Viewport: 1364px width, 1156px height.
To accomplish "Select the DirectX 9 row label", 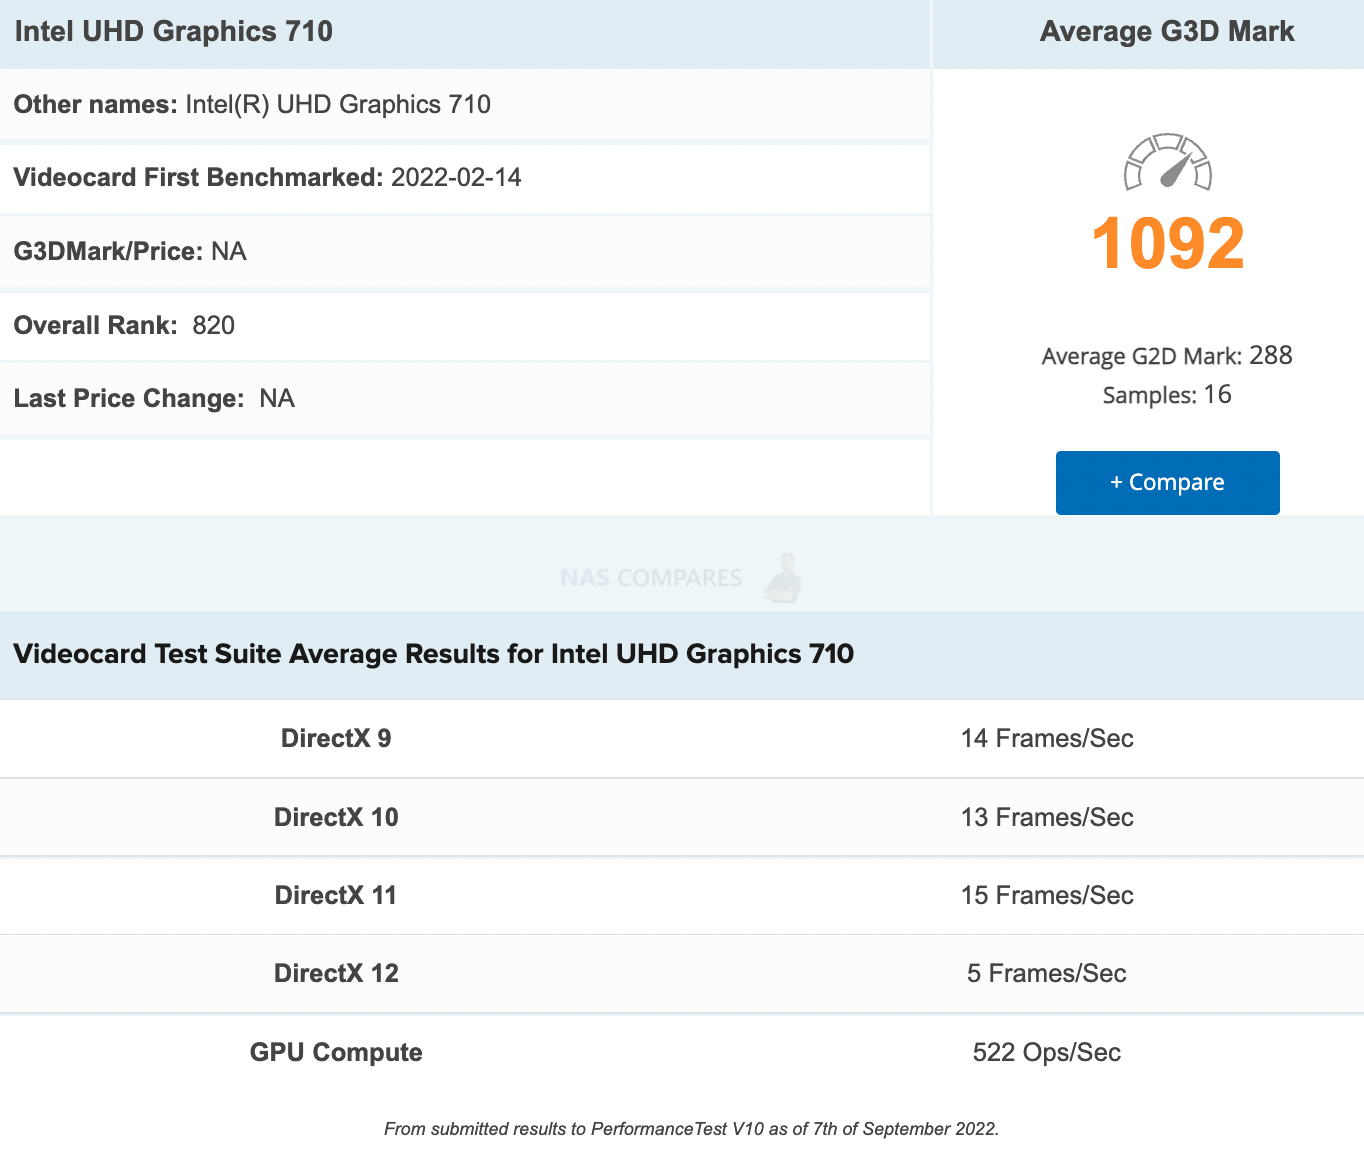I will click(x=336, y=738).
